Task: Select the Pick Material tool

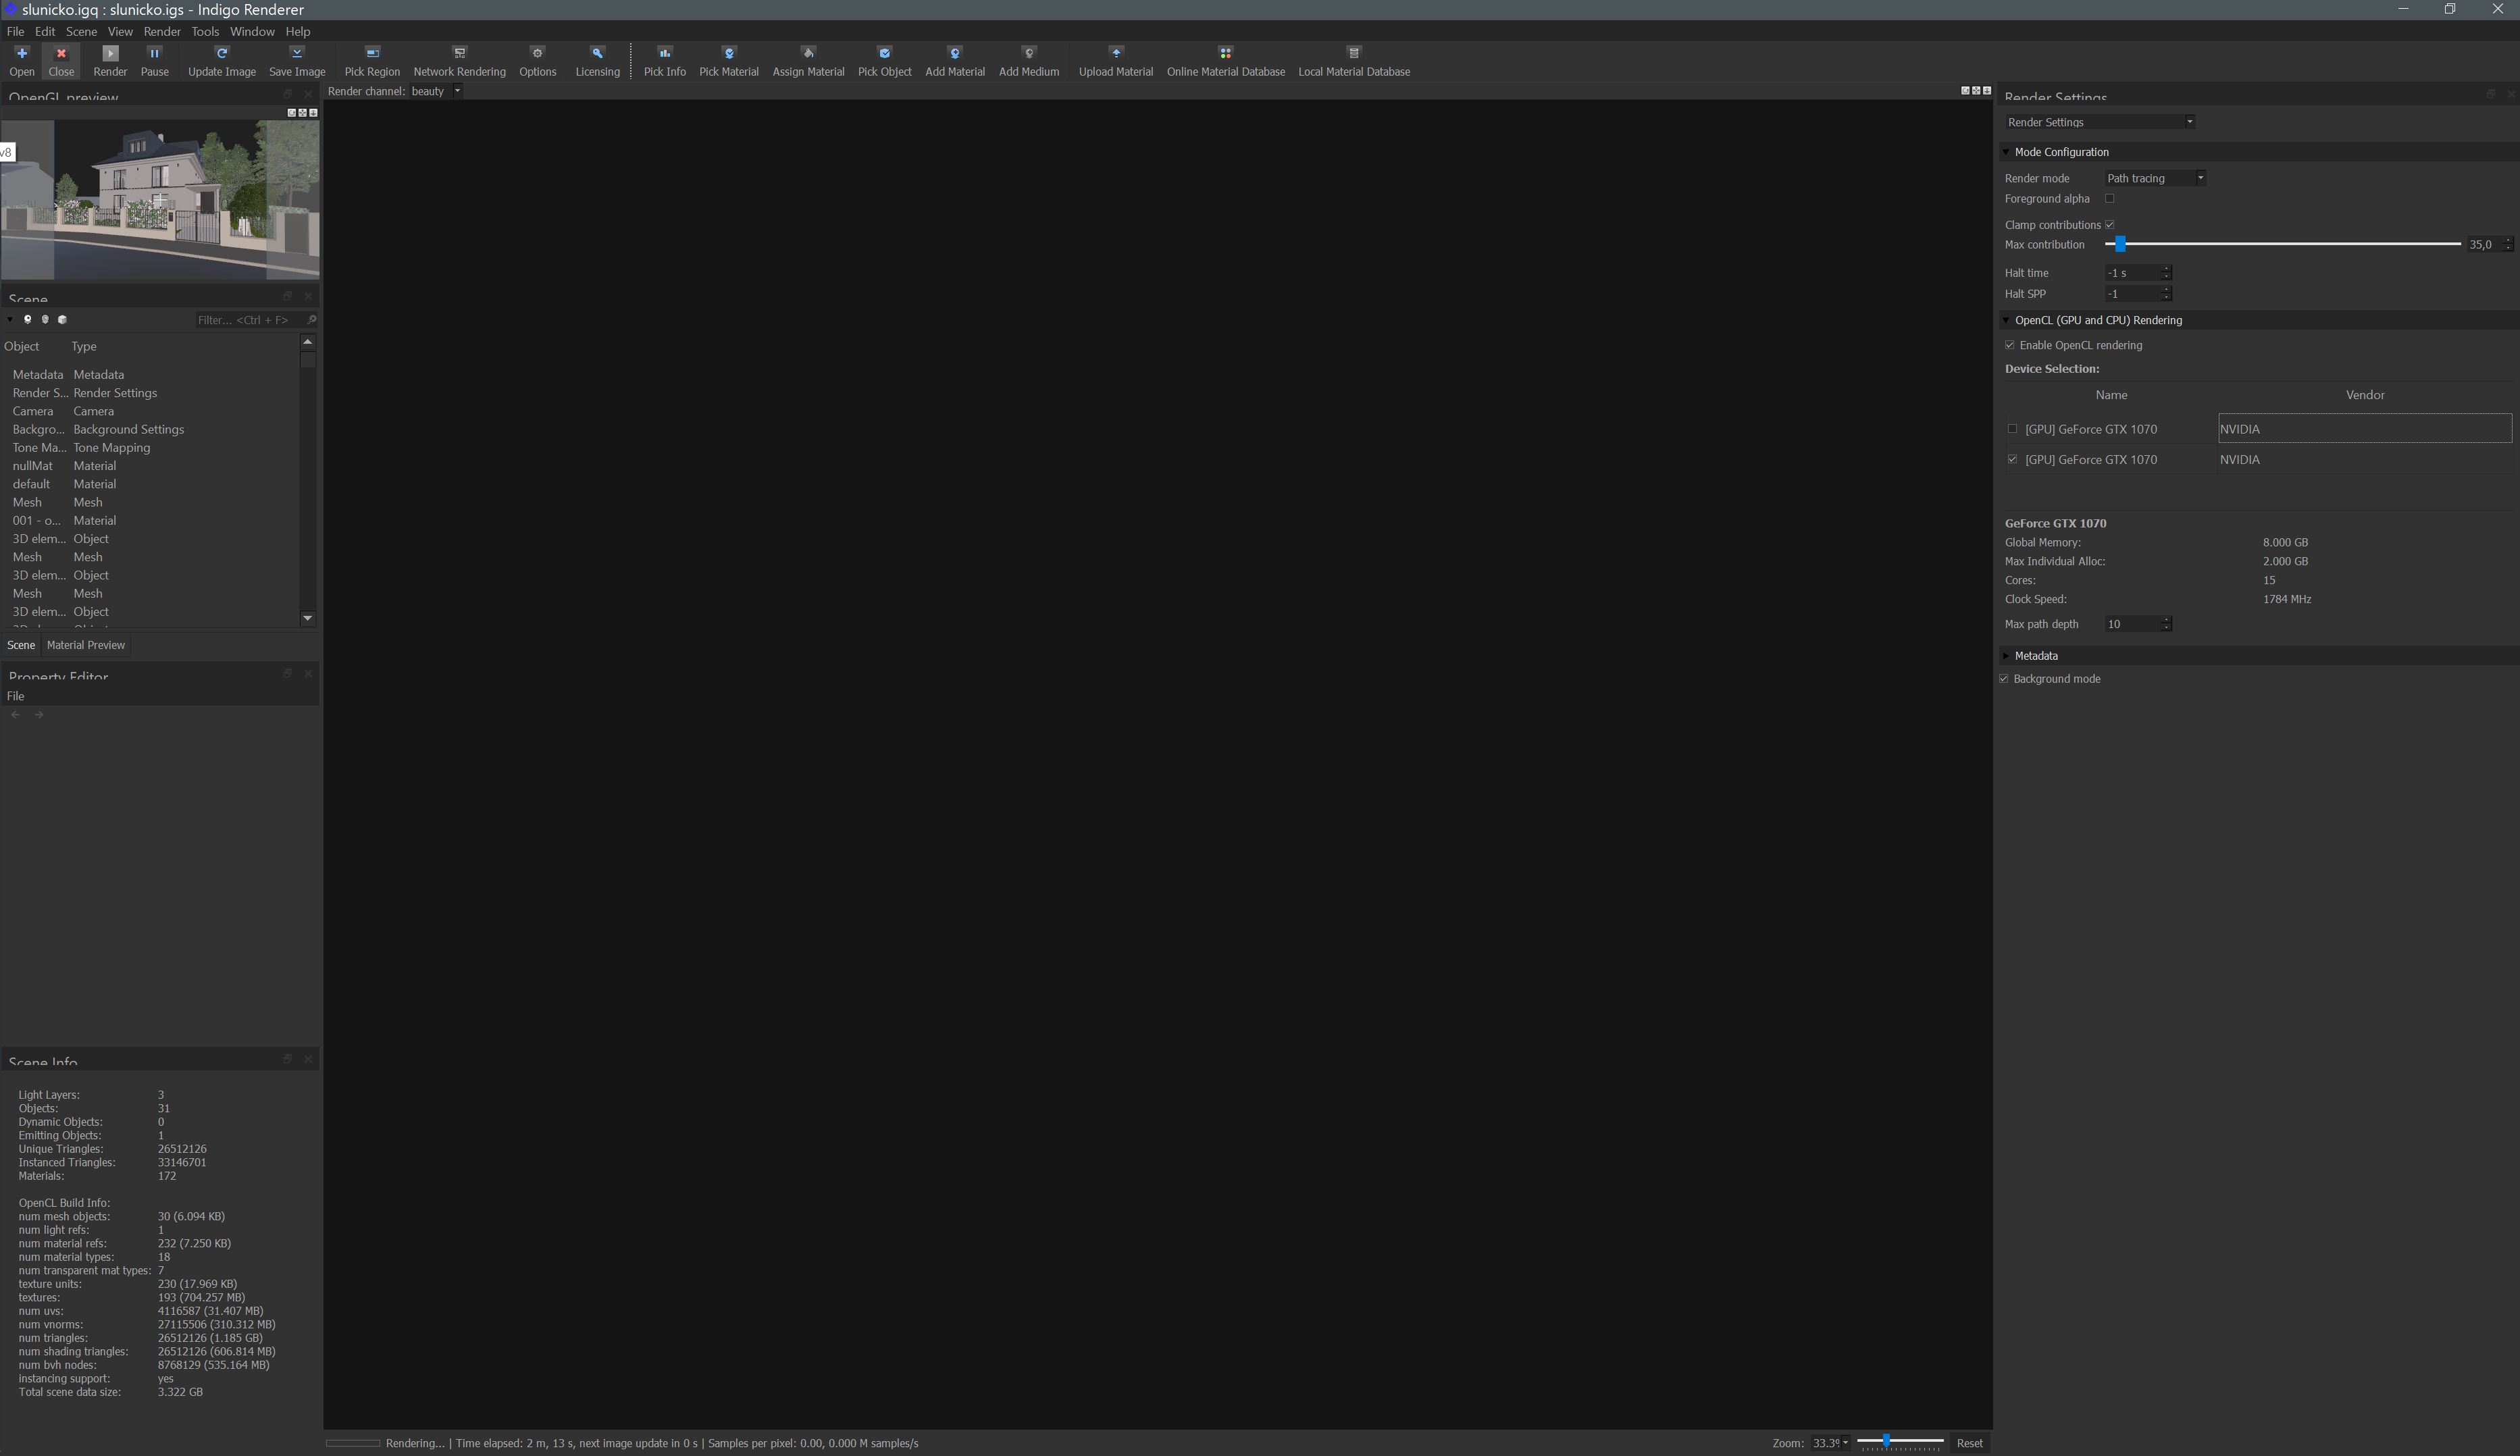Action: [x=729, y=60]
